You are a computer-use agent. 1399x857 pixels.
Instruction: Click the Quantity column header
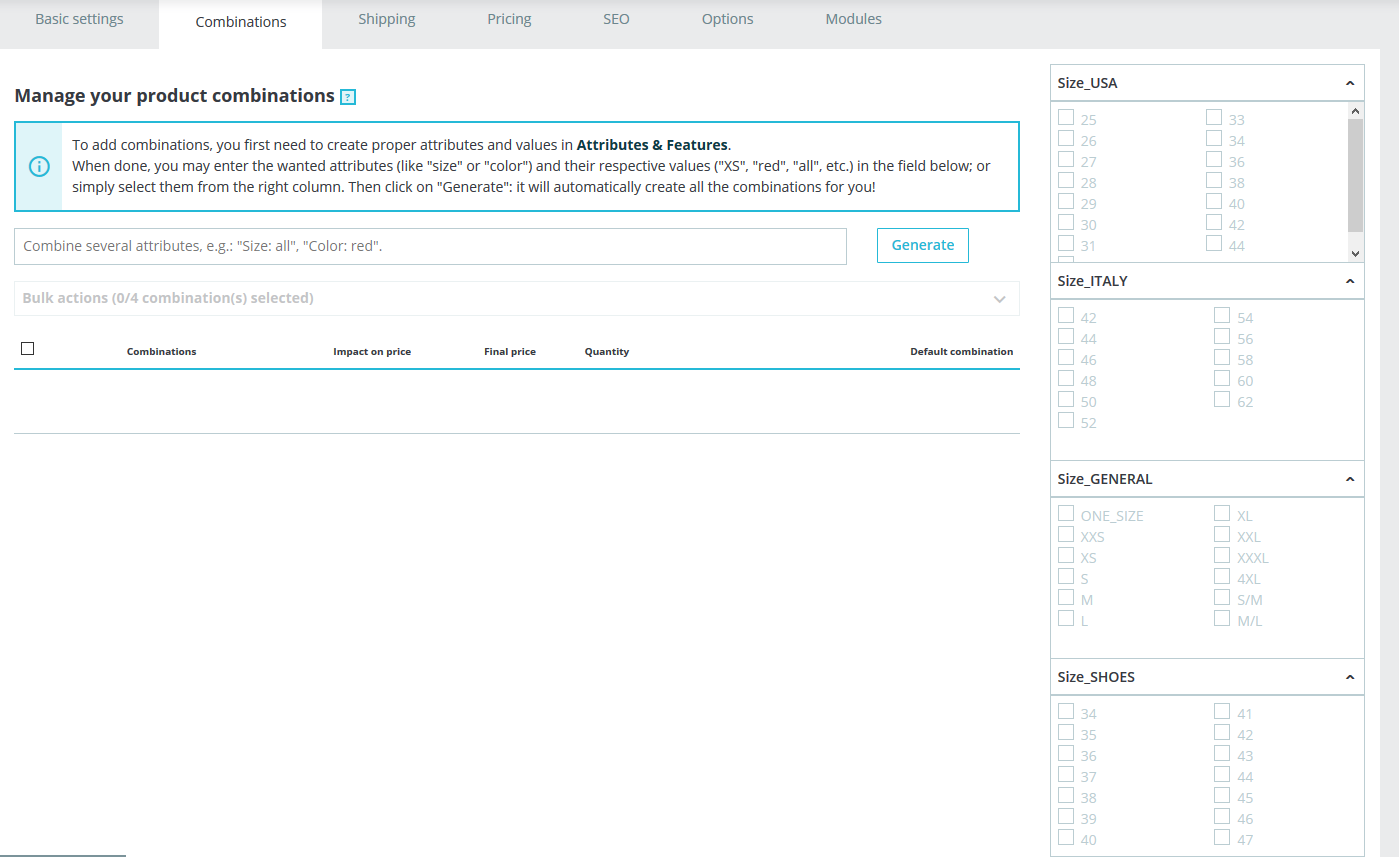click(x=607, y=352)
